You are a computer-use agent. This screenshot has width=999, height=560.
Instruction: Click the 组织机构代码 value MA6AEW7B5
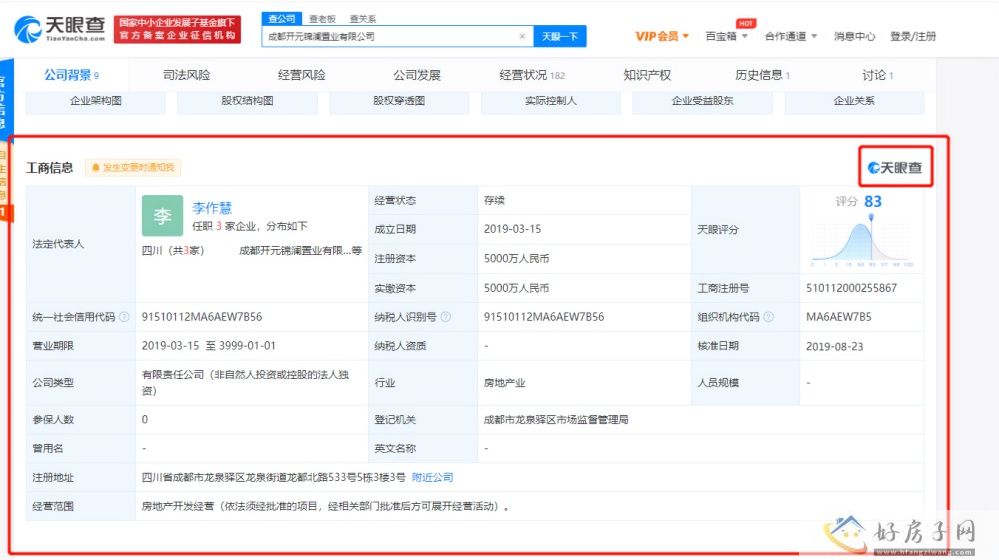(x=838, y=317)
